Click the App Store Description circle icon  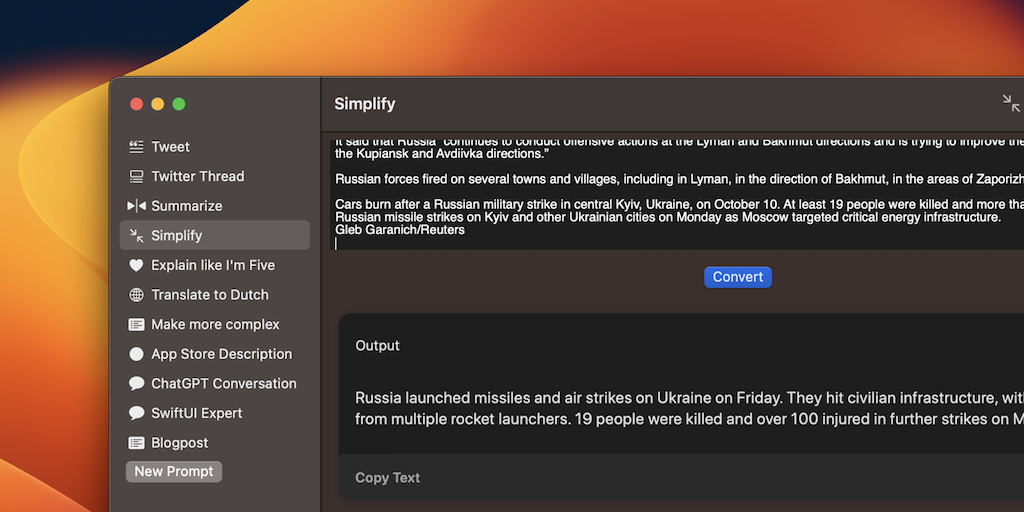136,354
